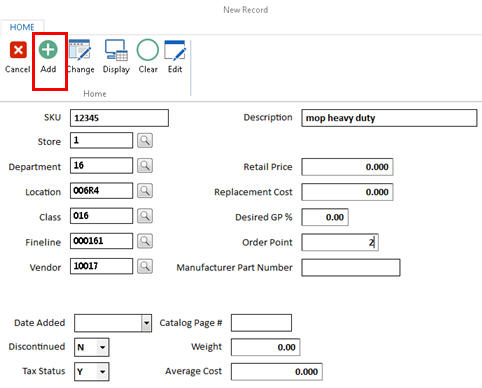
Task: Click the green Add icon
Action: coord(48,50)
